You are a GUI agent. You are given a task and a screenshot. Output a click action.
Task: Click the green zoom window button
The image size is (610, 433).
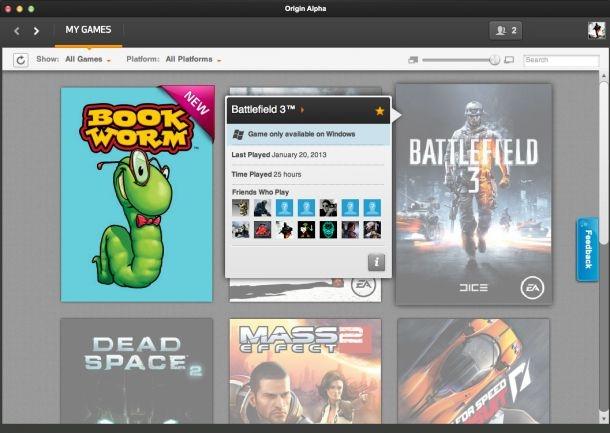32,9
